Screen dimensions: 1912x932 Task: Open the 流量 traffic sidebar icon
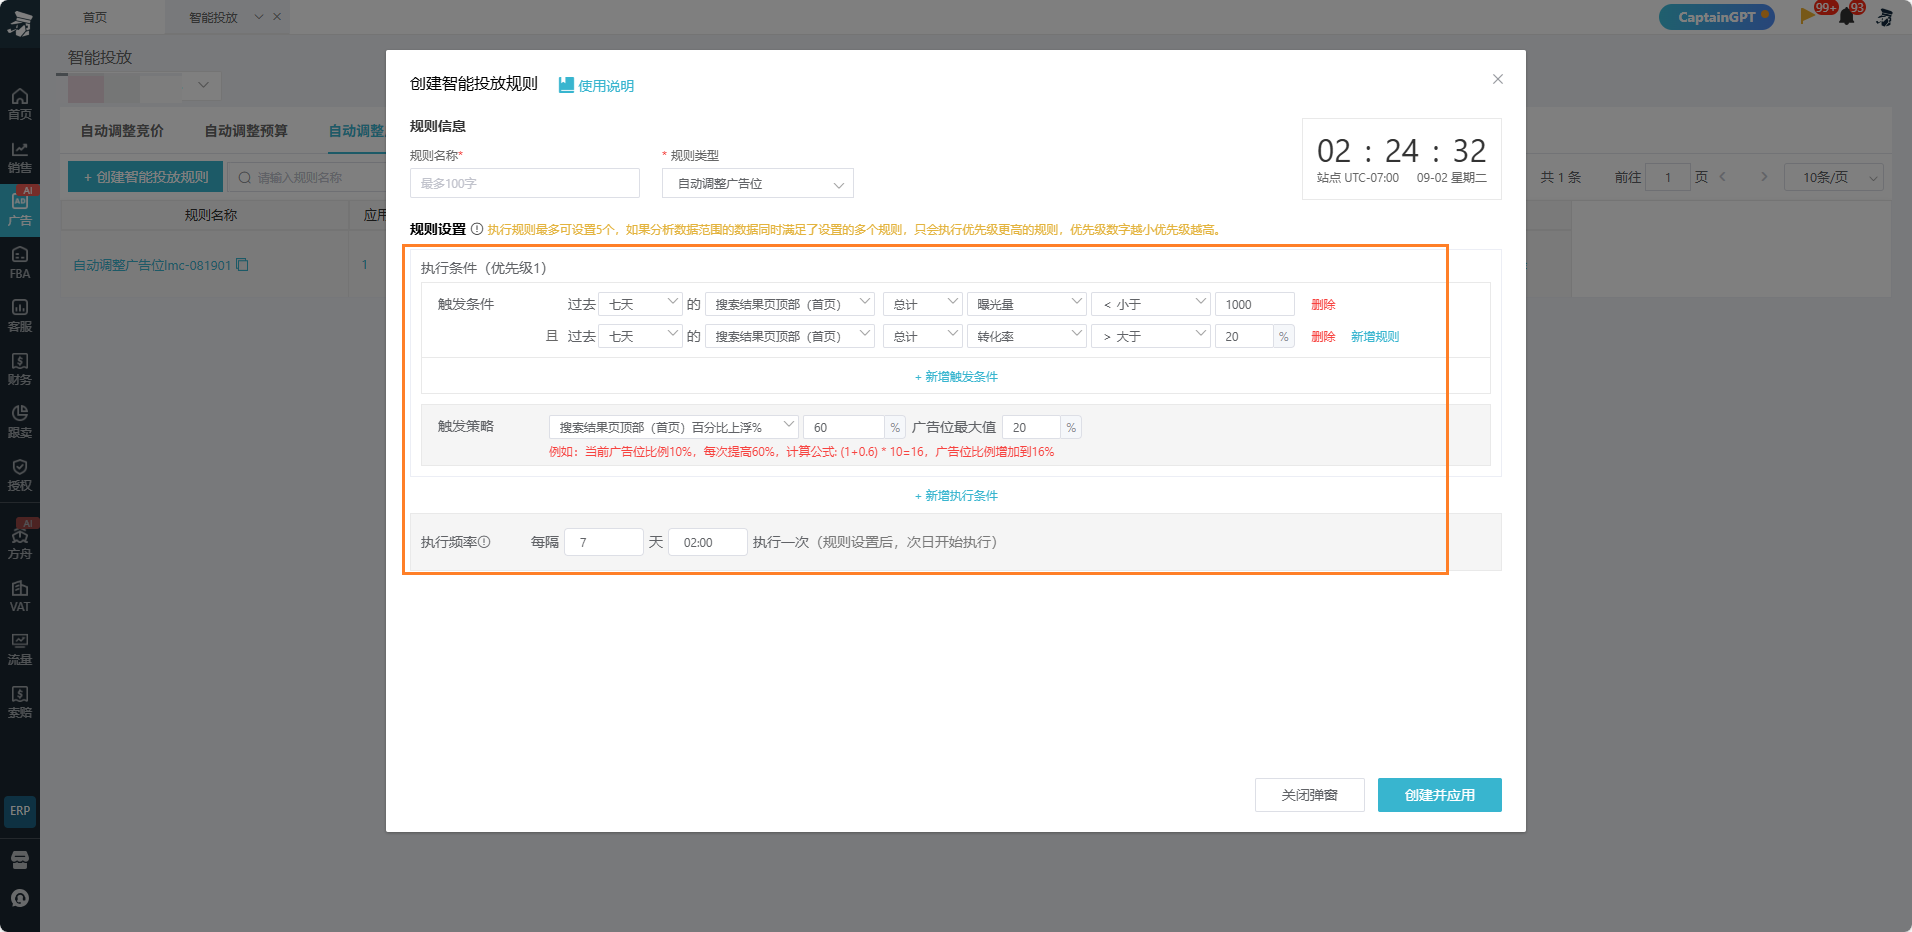tap(20, 649)
